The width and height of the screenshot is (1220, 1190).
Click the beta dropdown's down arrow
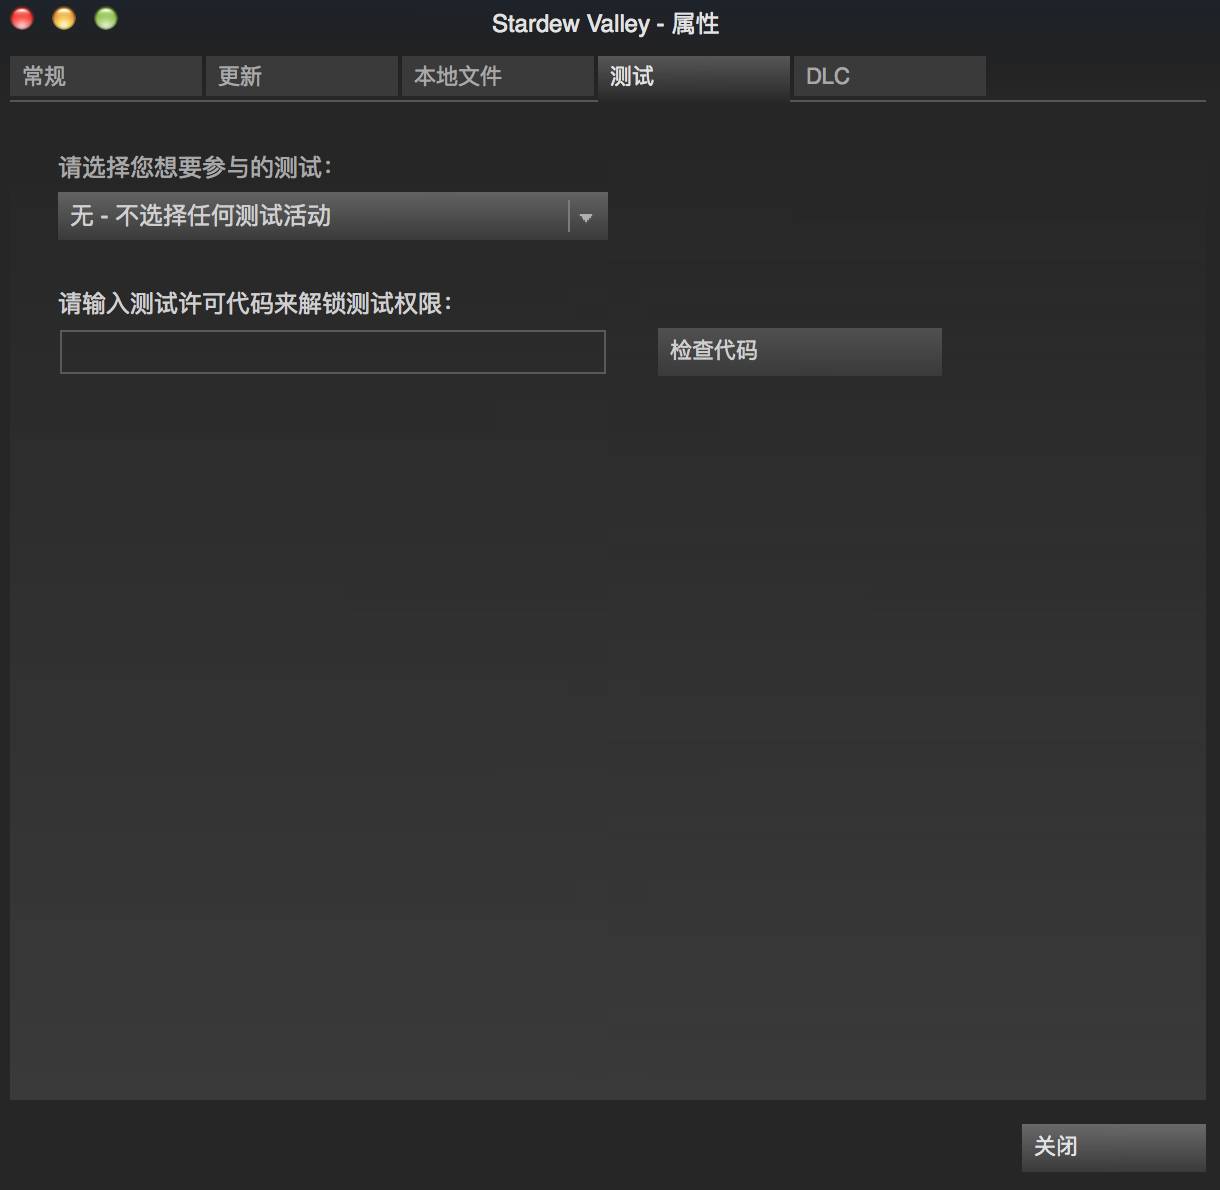click(x=586, y=217)
